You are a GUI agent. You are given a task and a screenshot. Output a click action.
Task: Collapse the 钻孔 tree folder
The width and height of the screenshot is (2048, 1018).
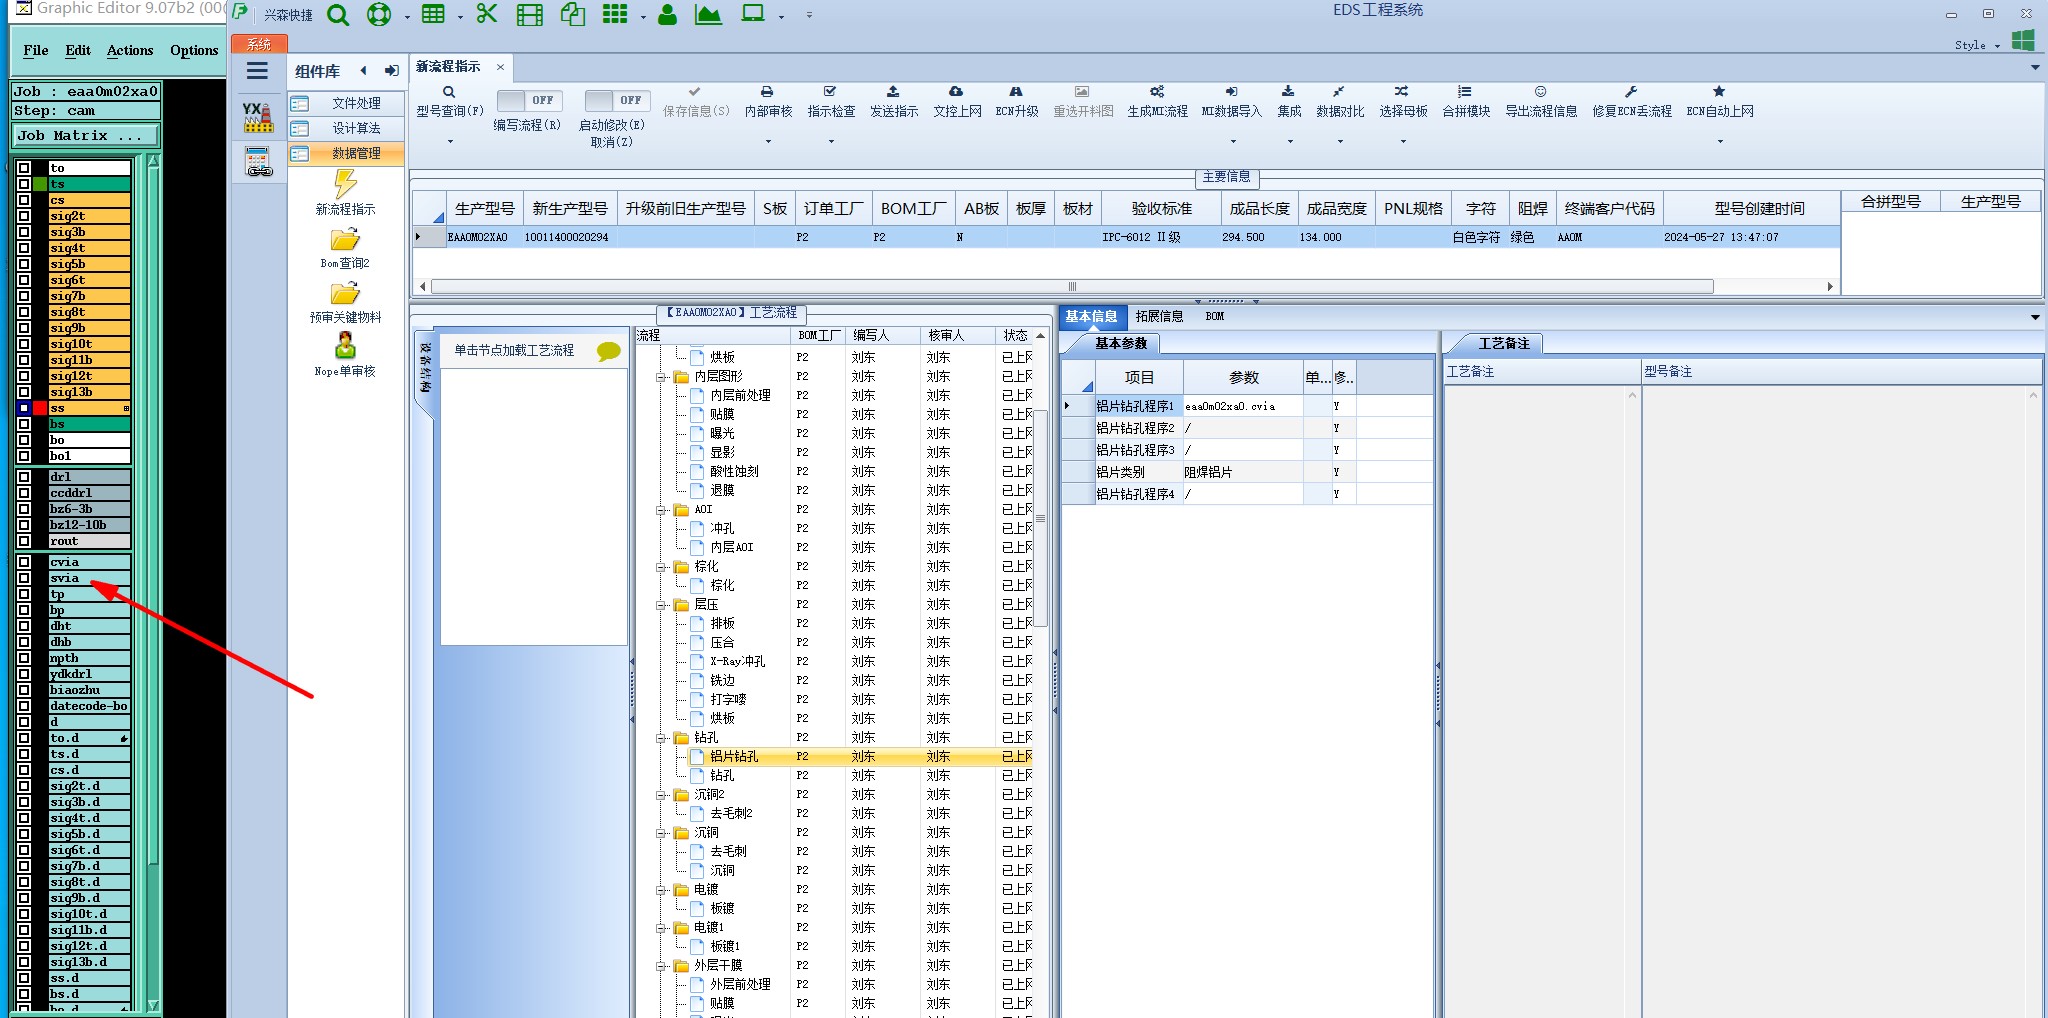[661, 738]
